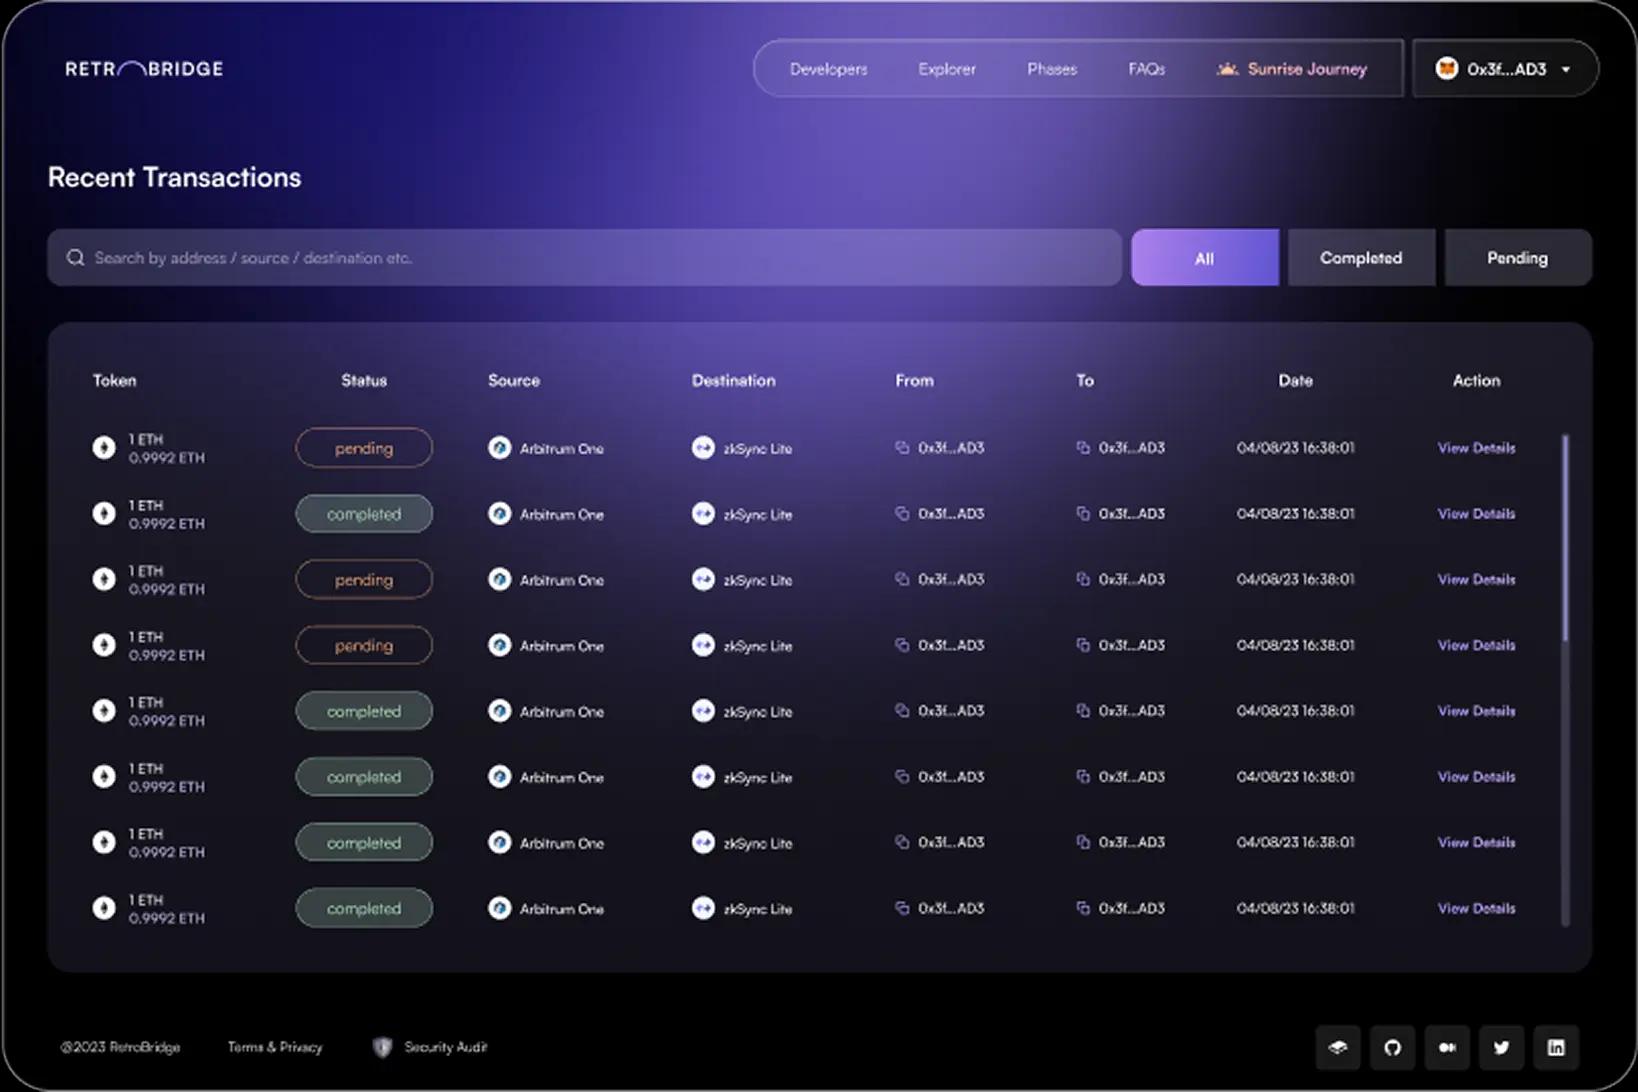The image size is (1638, 1092).
Task: Copy the To address in the first row
Action: tap(1082, 448)
